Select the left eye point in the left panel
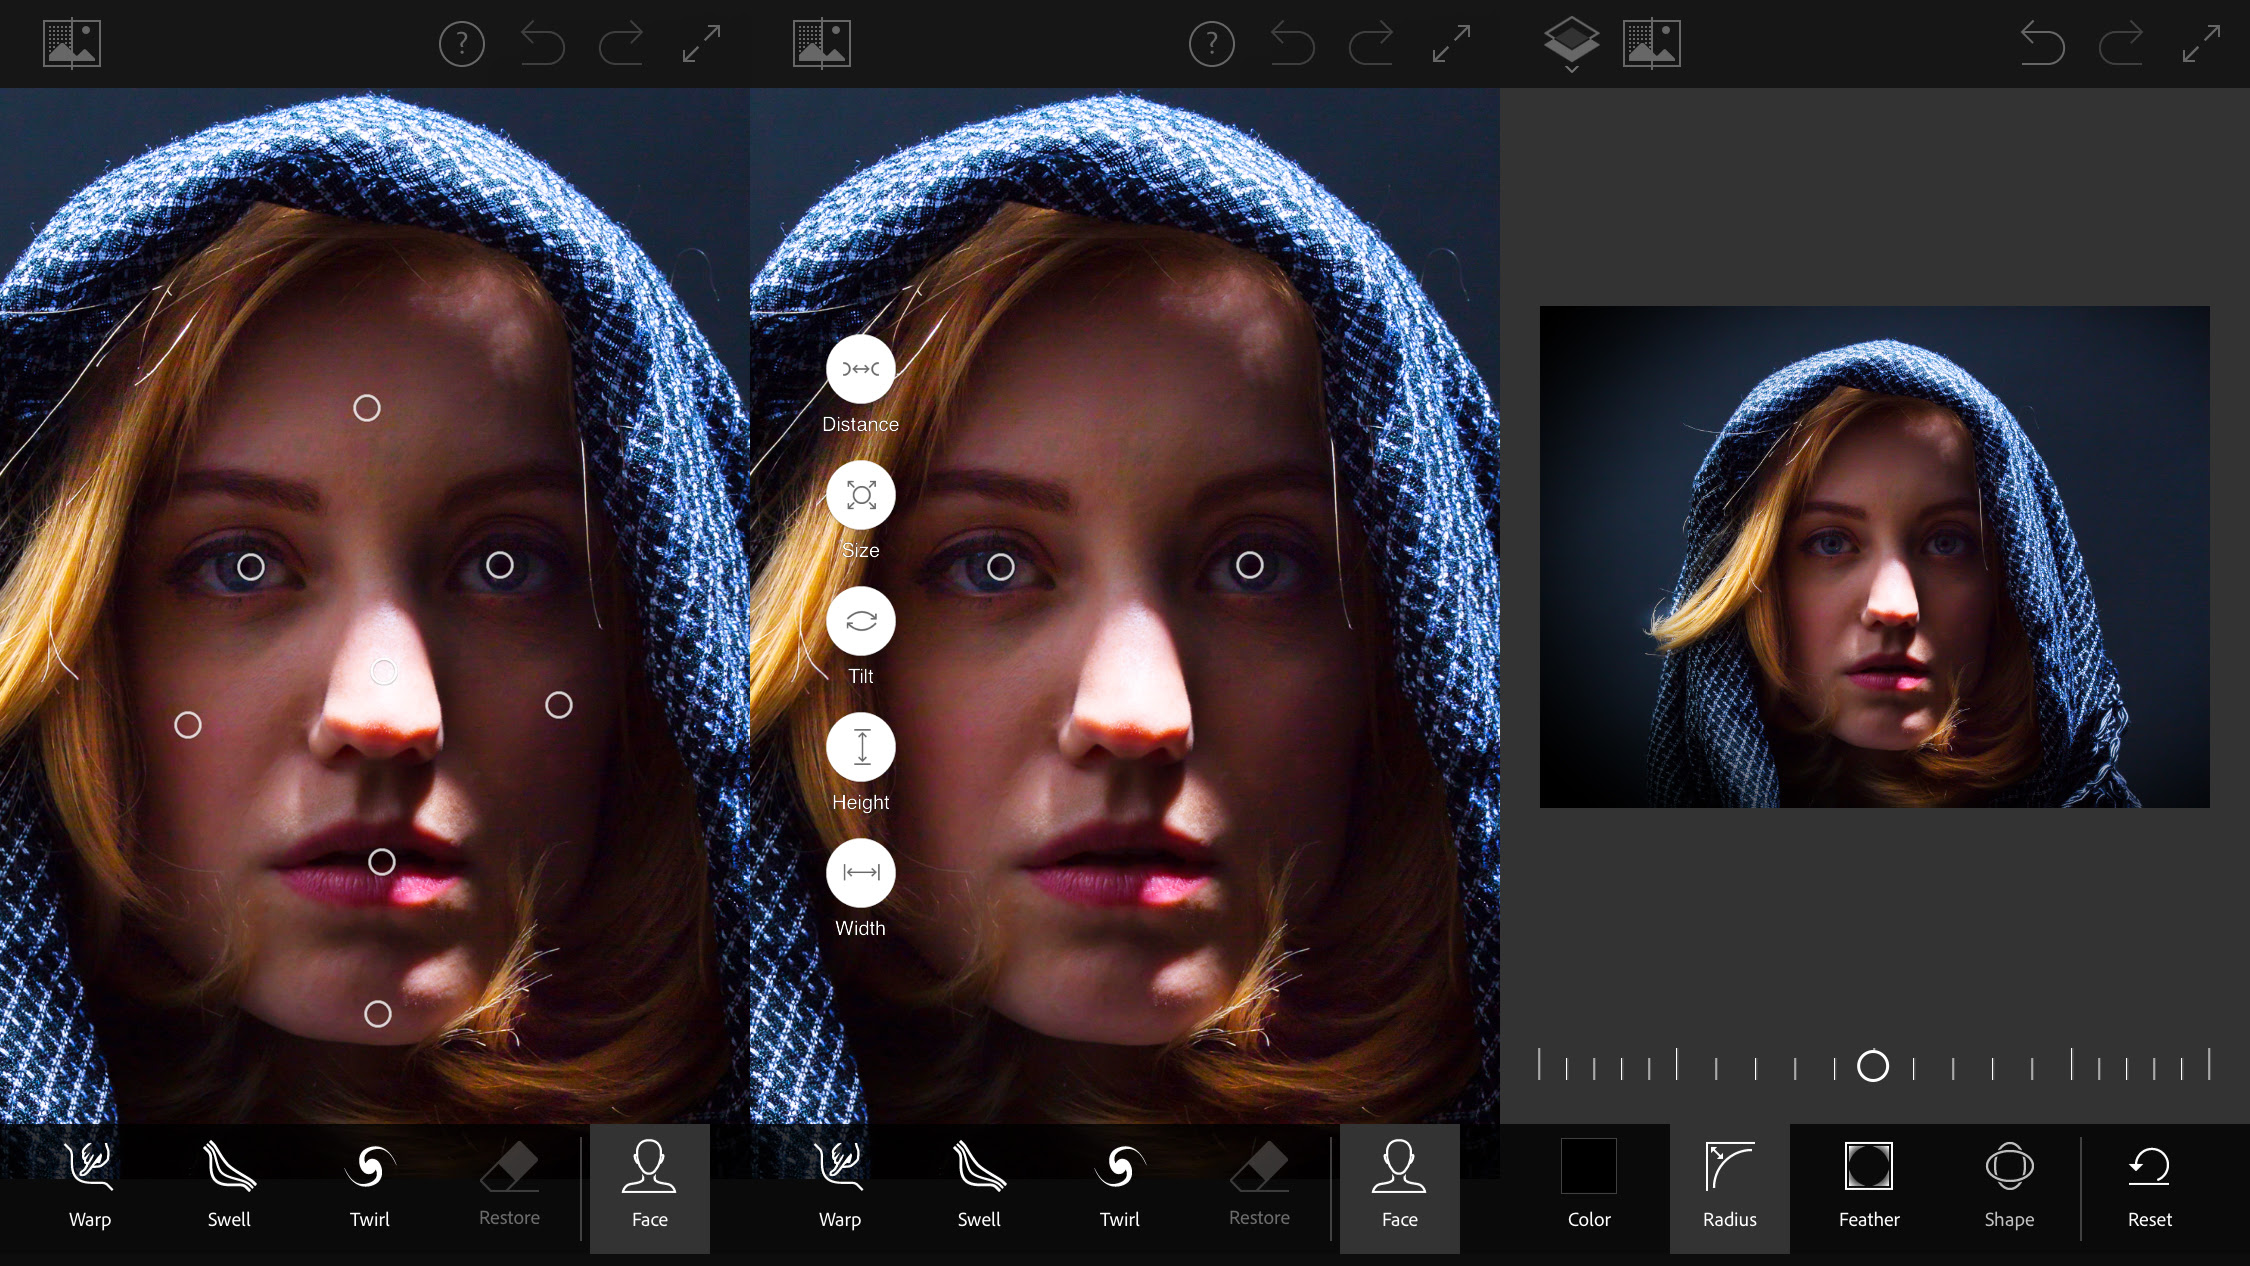The height and width of the screenshot is (1266, 2250). tap(251, 567)
